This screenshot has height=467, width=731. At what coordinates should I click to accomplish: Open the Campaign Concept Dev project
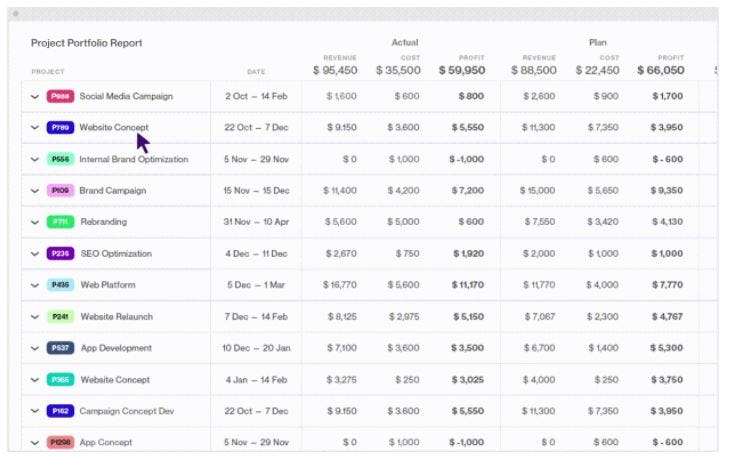(x=127, y=411)
